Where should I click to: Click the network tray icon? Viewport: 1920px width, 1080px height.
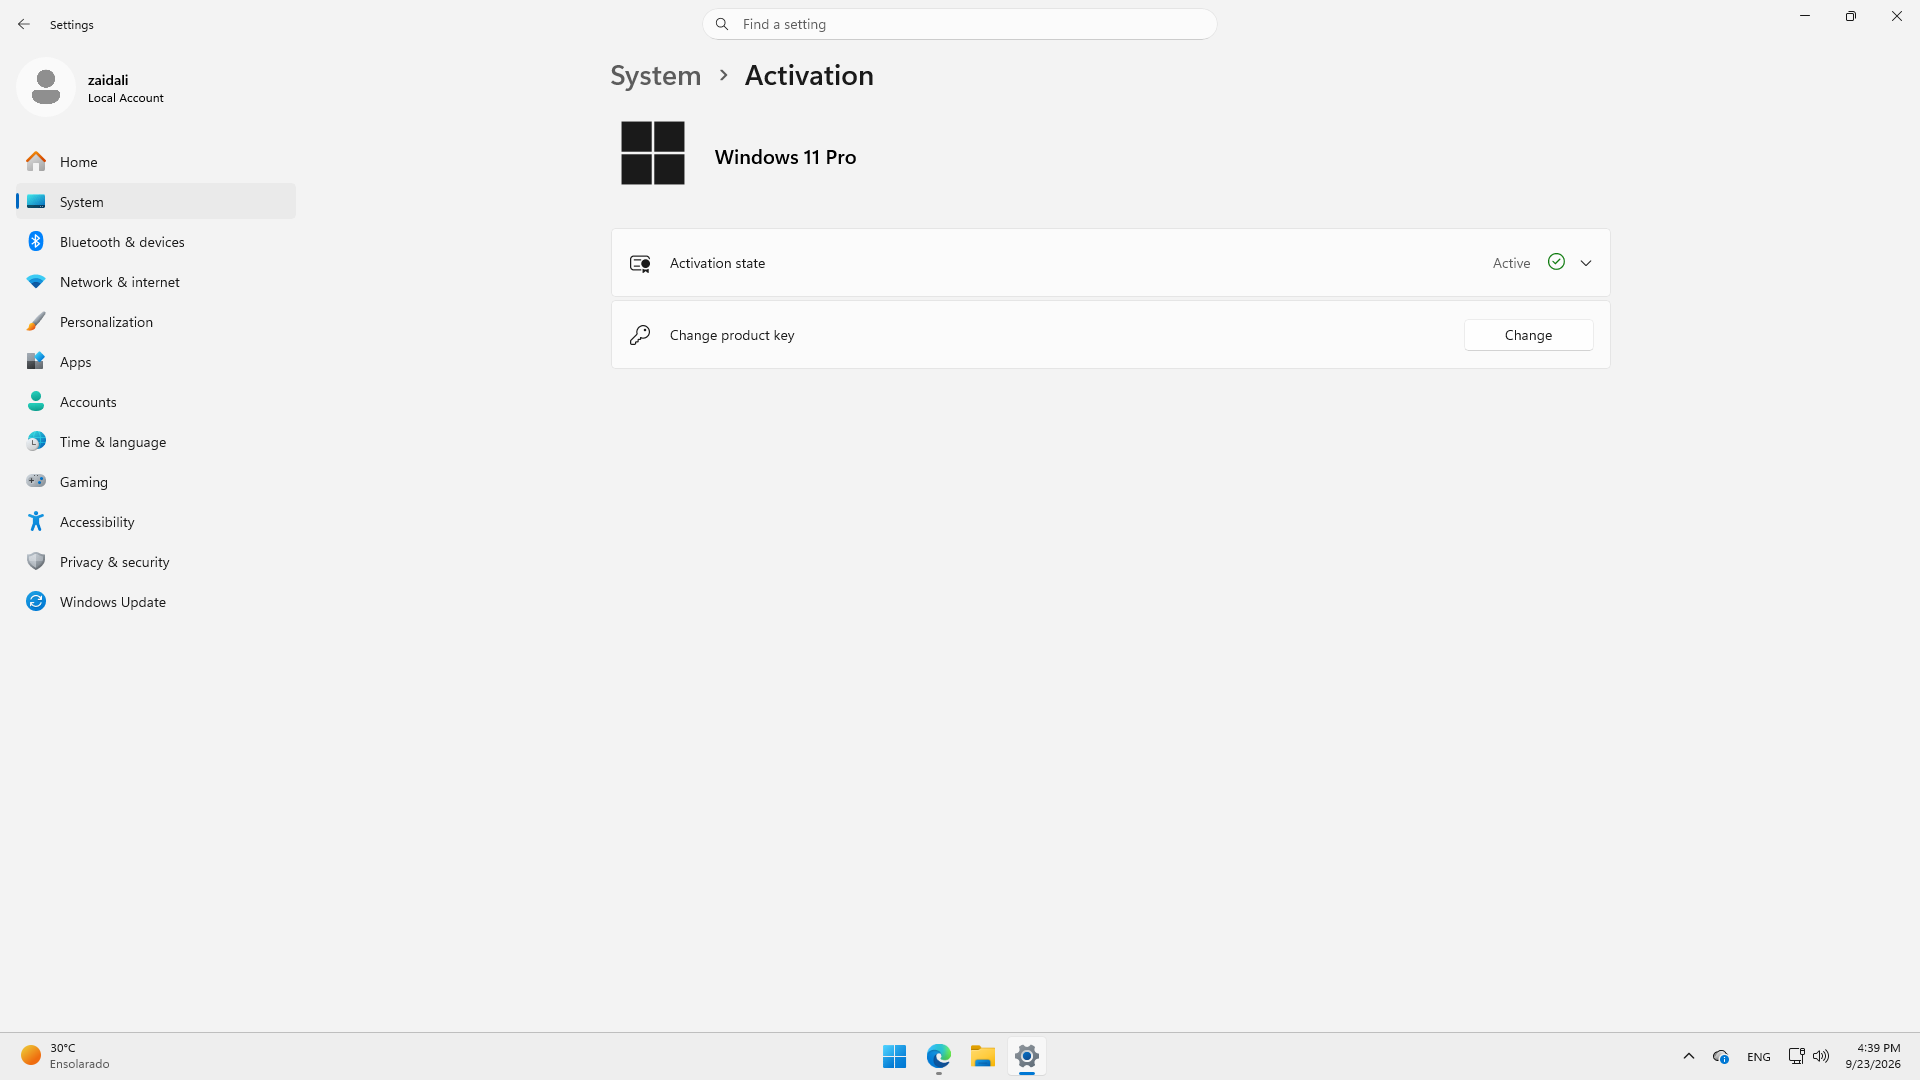(x=1796, y=1055)
